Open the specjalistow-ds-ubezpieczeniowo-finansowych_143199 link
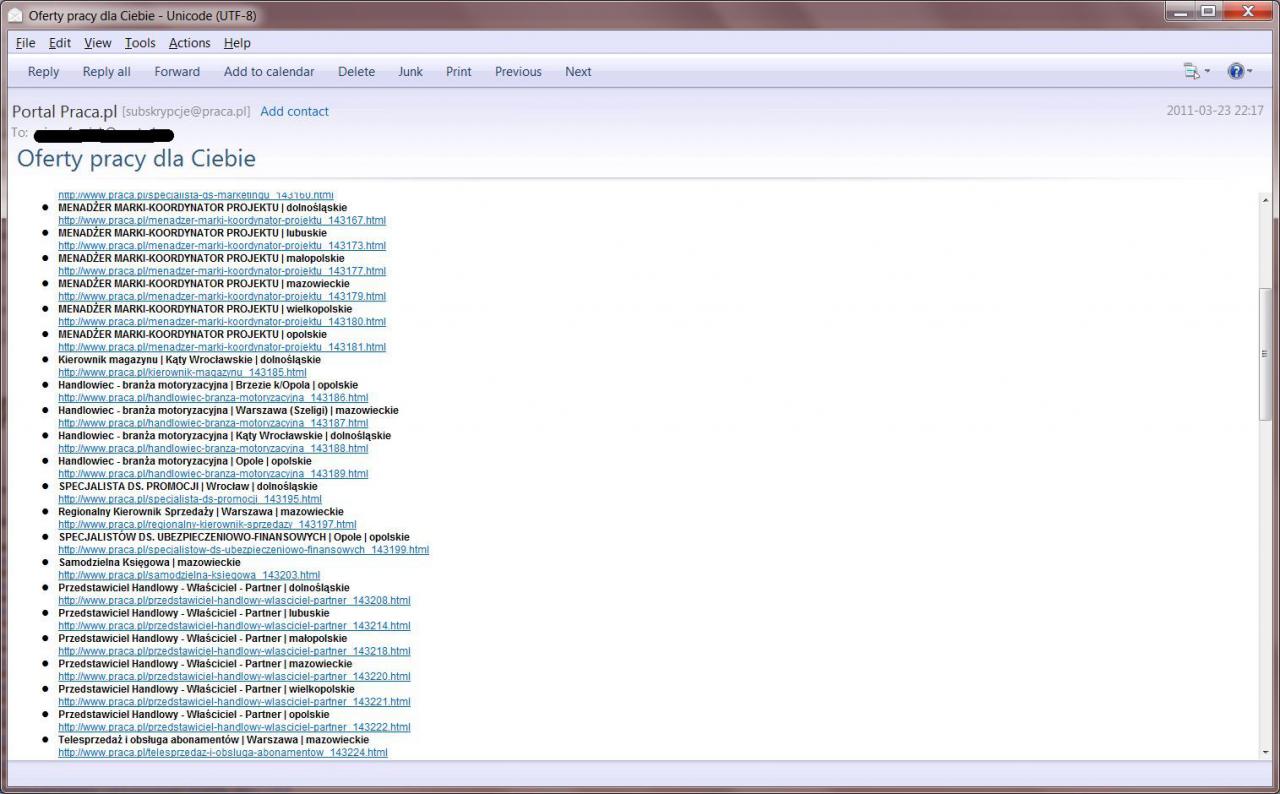Viewport: 1280px width, 794px height. click(x=243, y=550)
